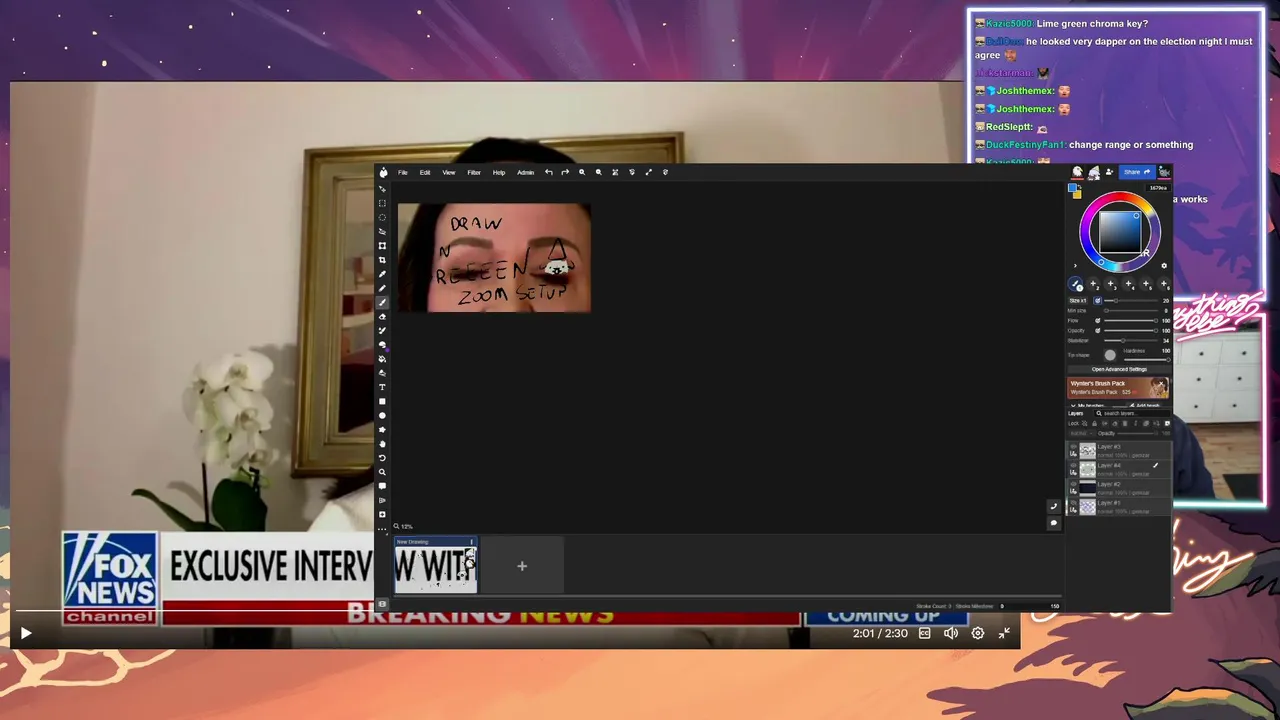Click zoom in magnifier in top toolbar
Image resolution: width=1280 pixels, height=720 pixels.
point(582,172)
